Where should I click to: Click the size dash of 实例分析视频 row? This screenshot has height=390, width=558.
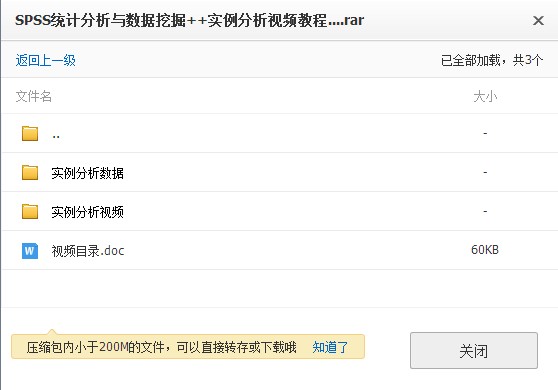pyautogui.click(x=485, y=211)
